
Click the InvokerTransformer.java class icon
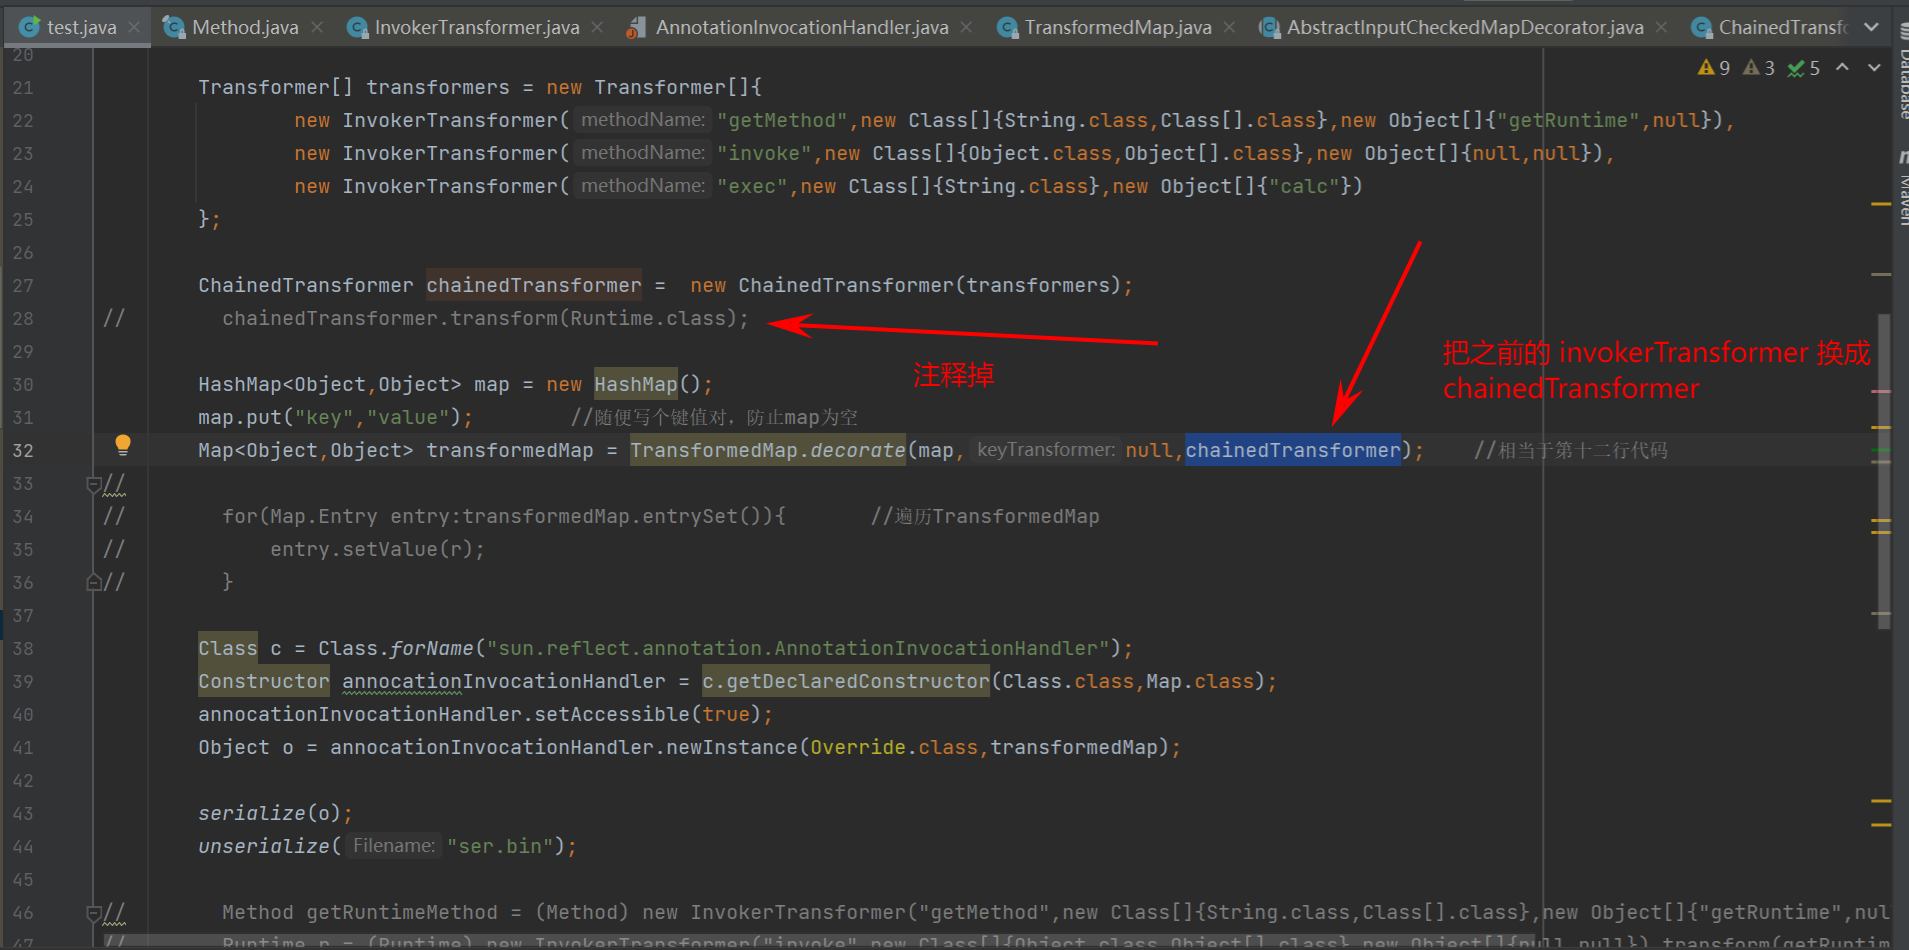pos(356,27)
